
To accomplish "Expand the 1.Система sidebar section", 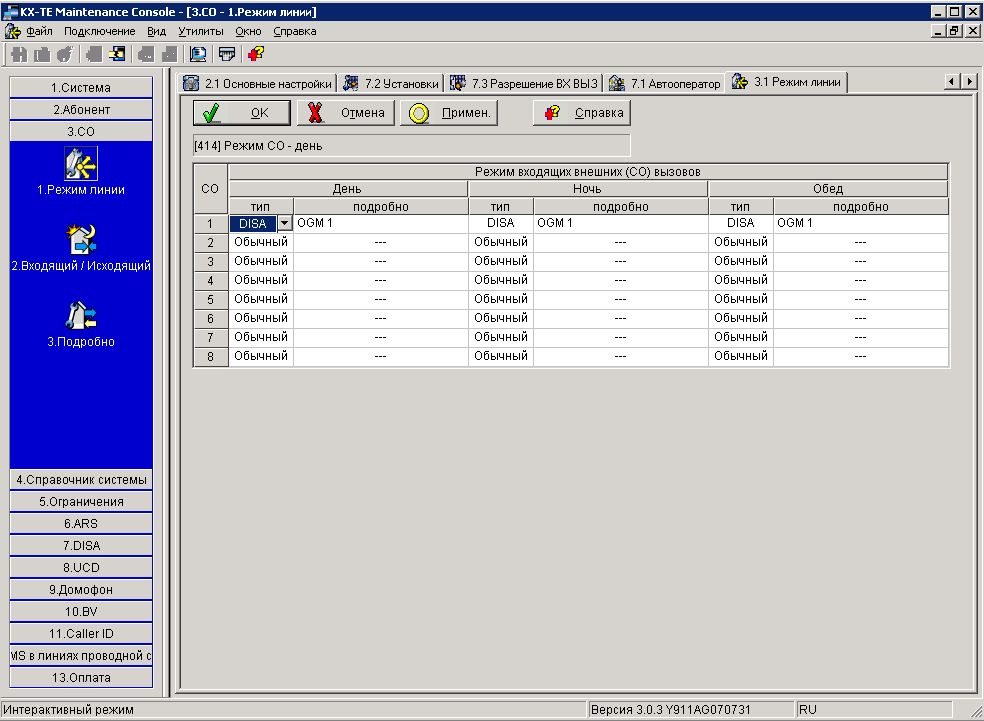I will point(81,88).
